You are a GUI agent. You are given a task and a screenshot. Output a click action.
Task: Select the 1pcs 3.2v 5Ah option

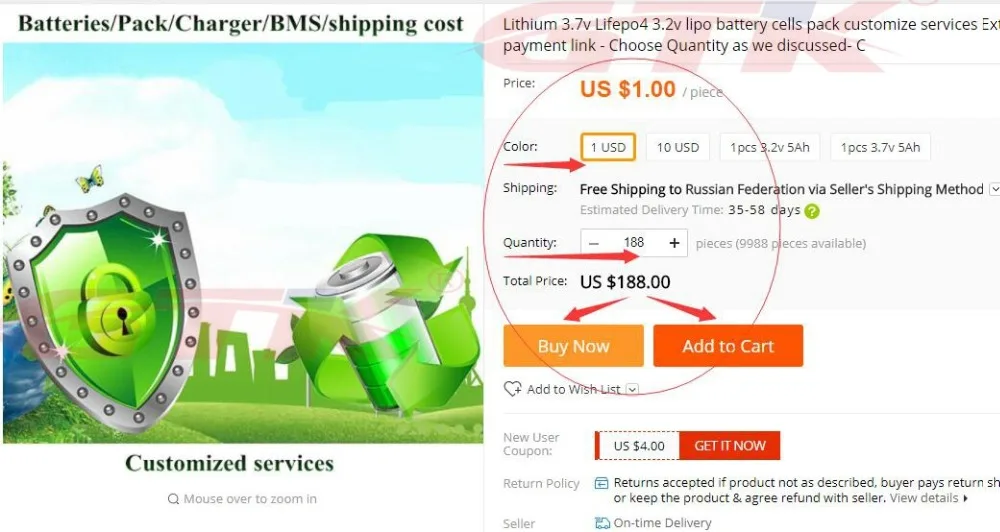click(x=770, y=147)
